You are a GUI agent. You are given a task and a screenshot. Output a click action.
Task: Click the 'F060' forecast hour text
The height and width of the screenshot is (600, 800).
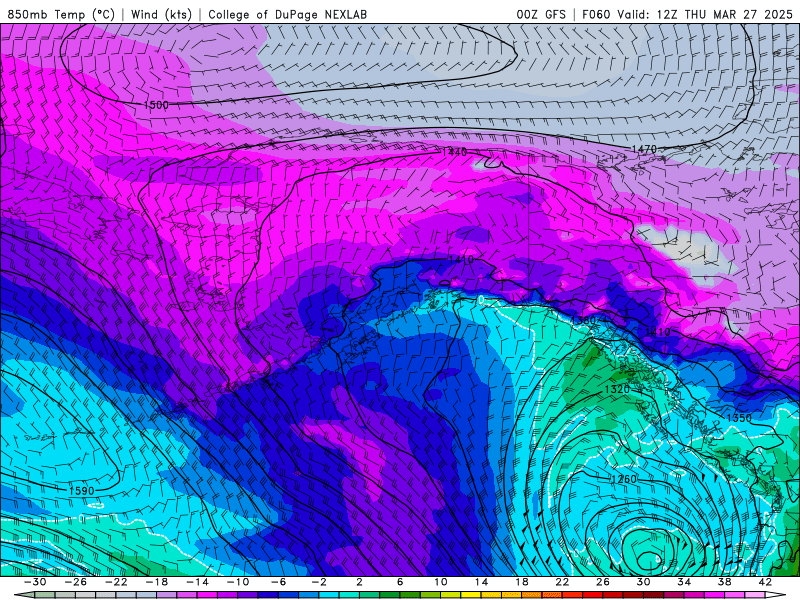point(596,14)
